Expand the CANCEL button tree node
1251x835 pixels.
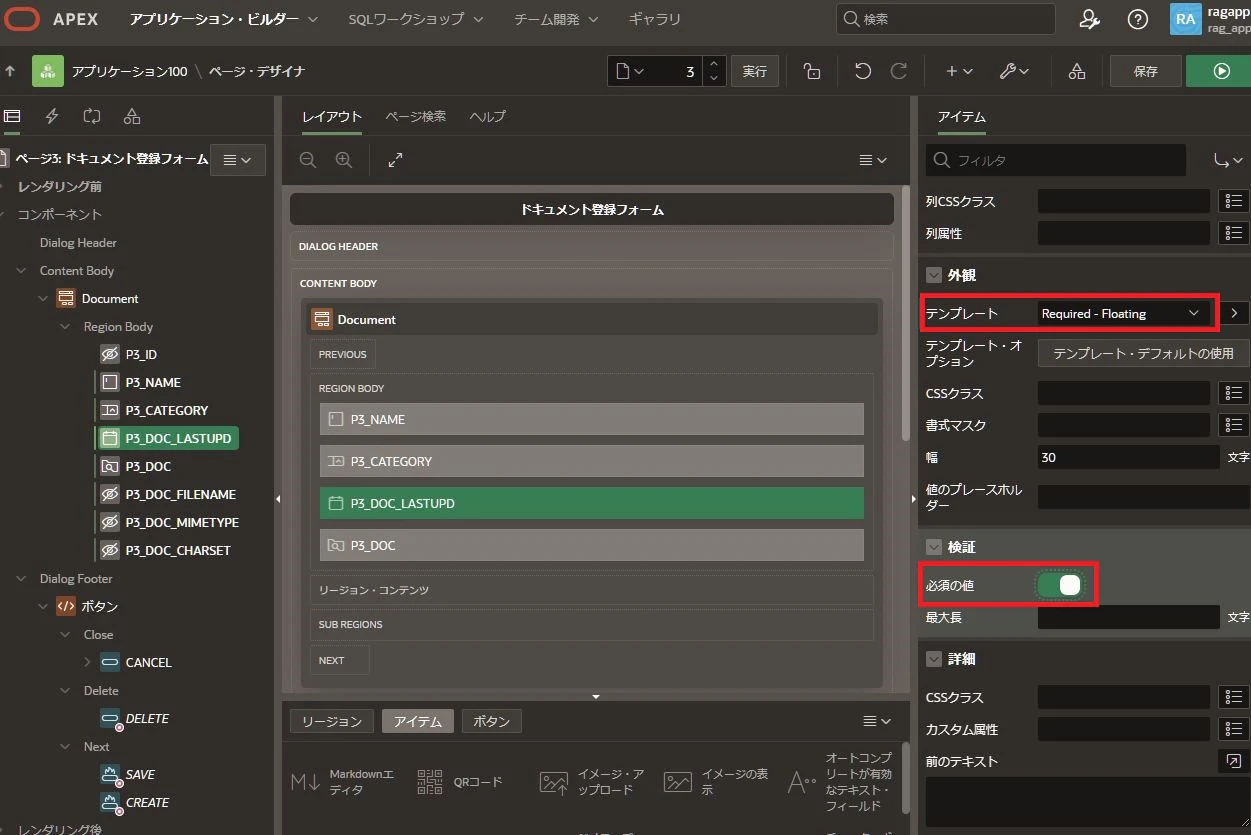click(87, 662)
